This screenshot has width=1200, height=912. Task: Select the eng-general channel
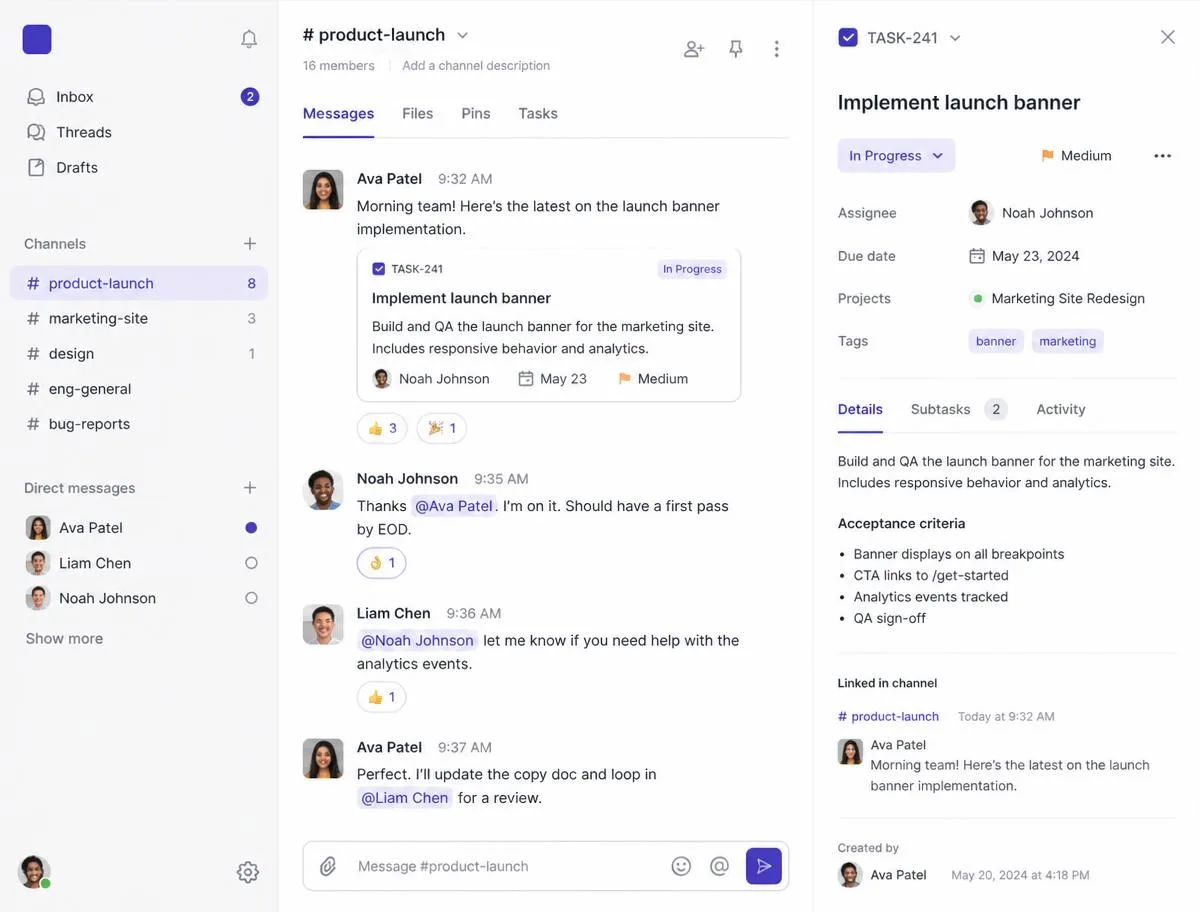139,388
